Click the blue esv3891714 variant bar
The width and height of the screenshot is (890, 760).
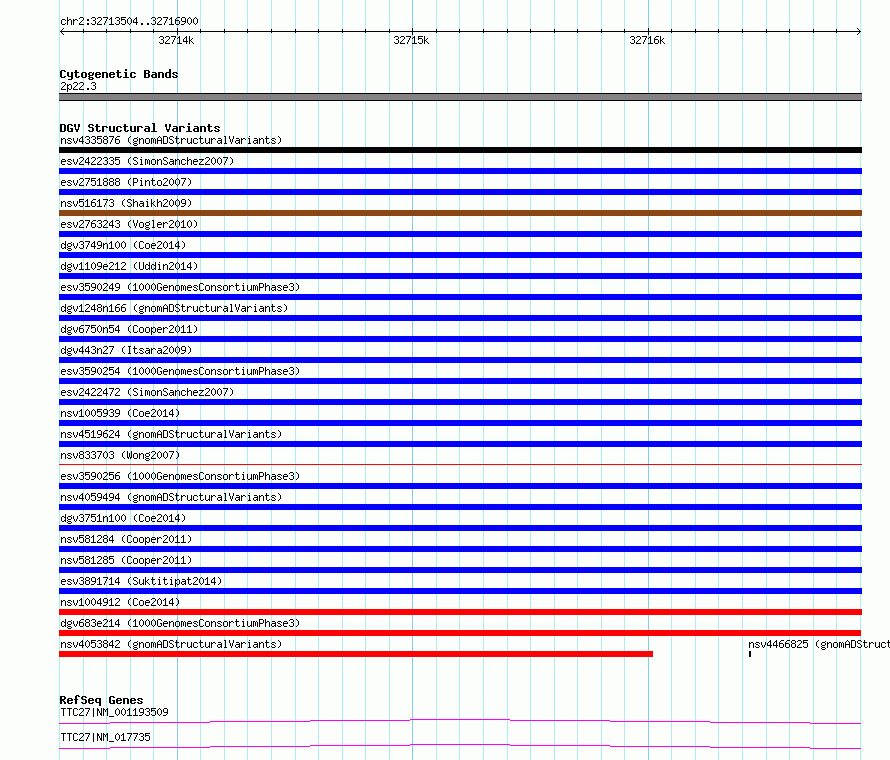point(460,591)
